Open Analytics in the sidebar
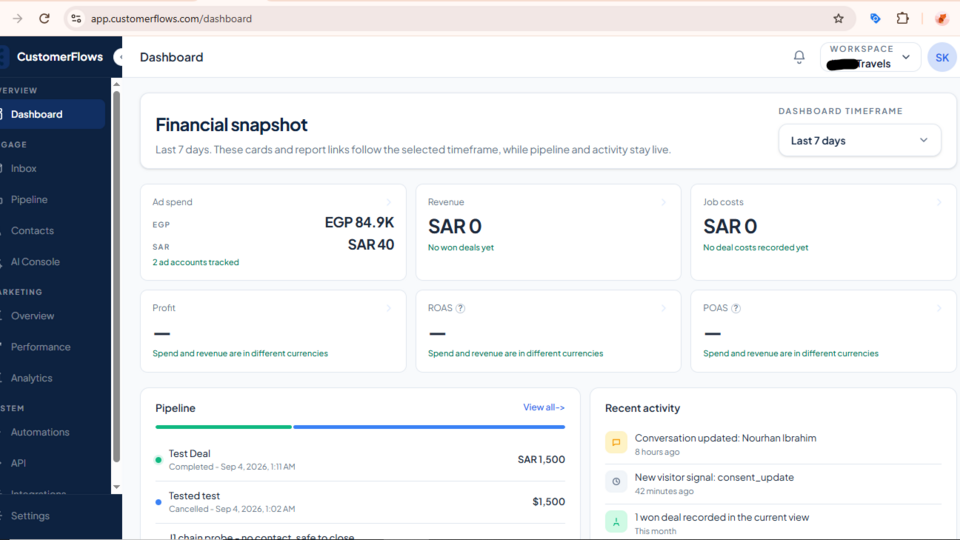Screen dimensions: 960x540 pos(31,378)
